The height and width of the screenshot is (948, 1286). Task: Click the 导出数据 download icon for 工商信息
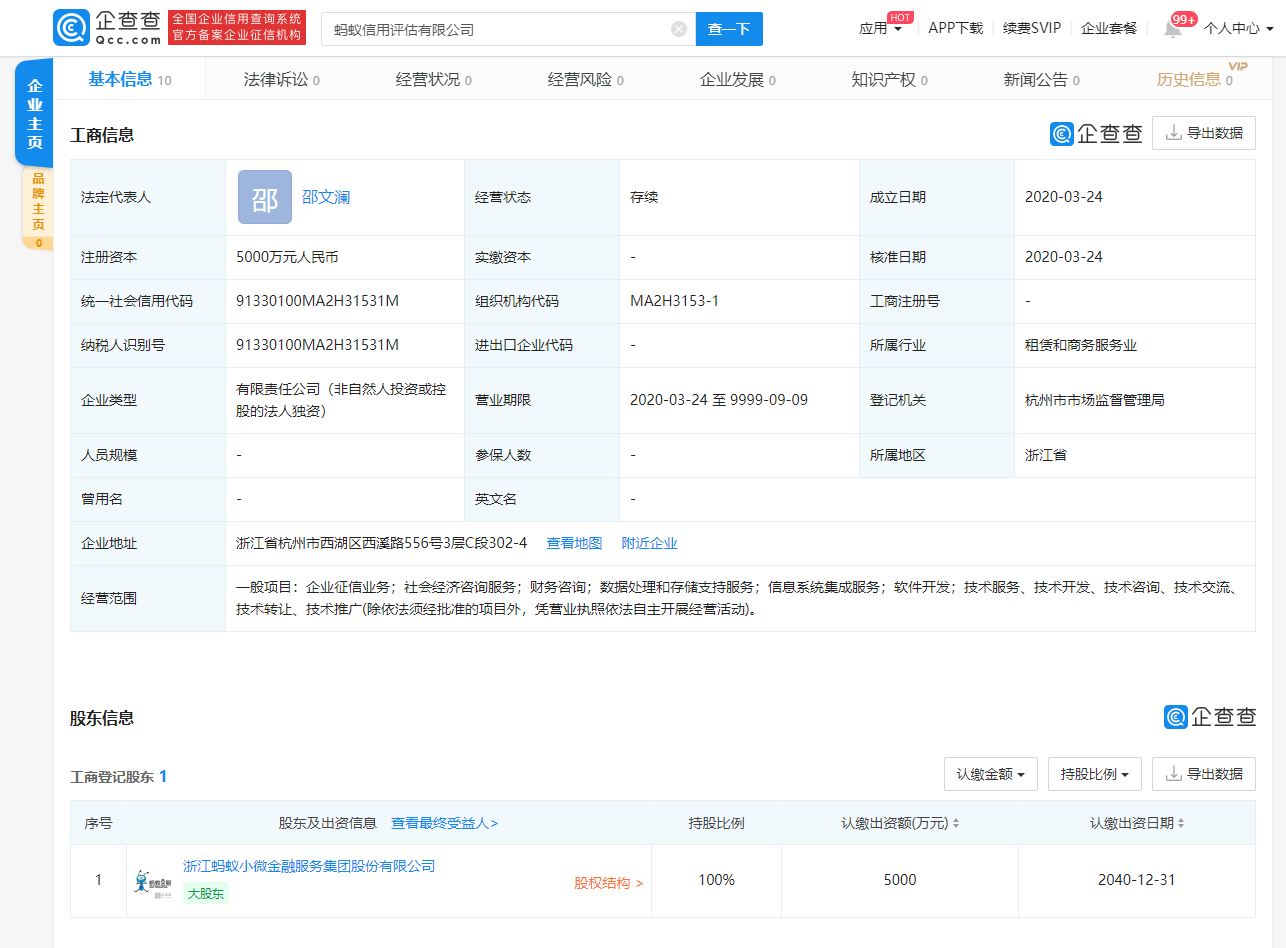(x=1203, y=133)
